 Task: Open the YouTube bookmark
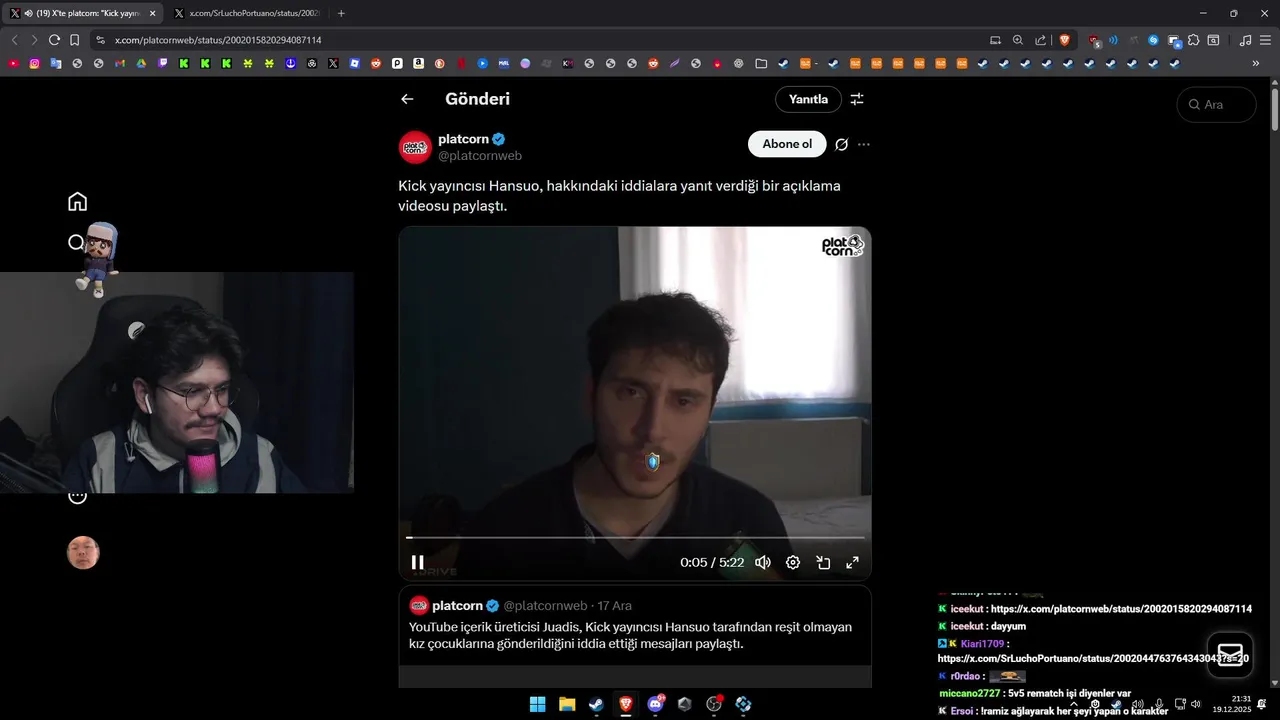(x=13, y=63)
